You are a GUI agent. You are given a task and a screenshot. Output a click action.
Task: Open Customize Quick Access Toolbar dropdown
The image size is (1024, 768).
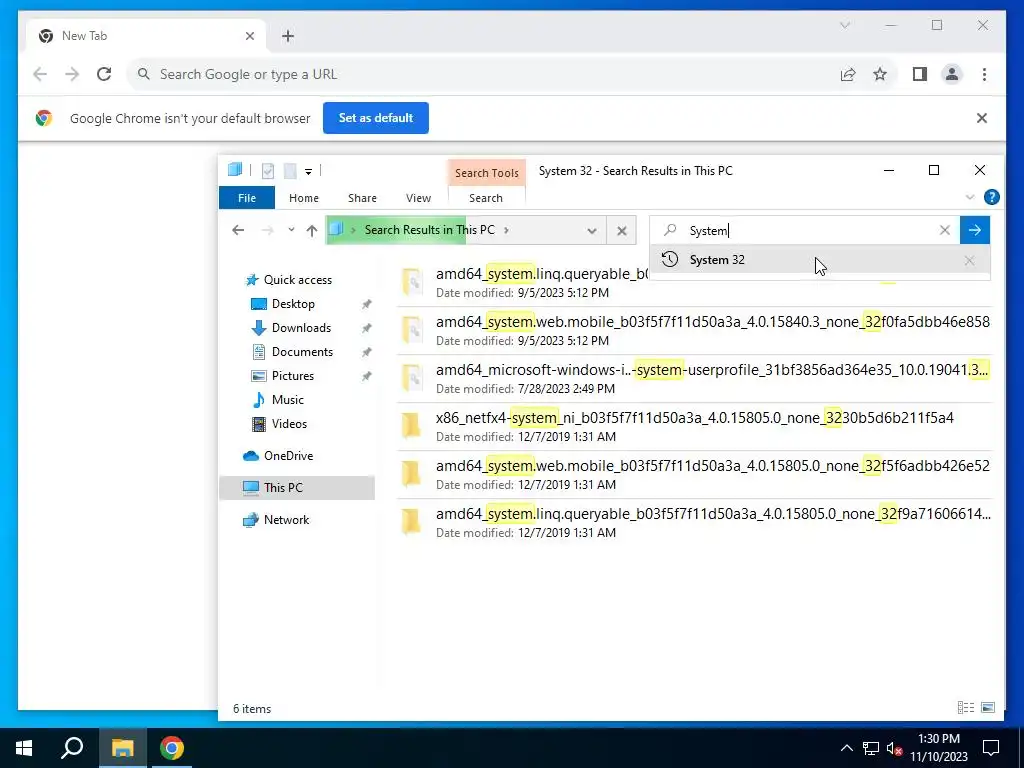[x=308, y=172]
